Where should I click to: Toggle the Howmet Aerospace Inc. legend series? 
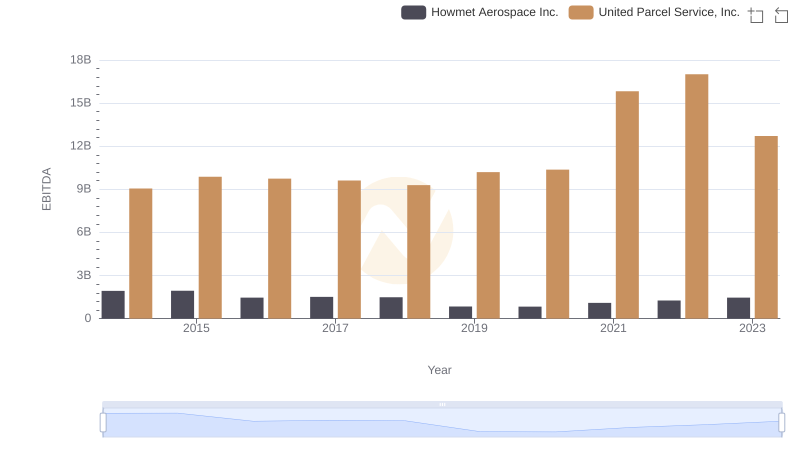click(480, 12)
